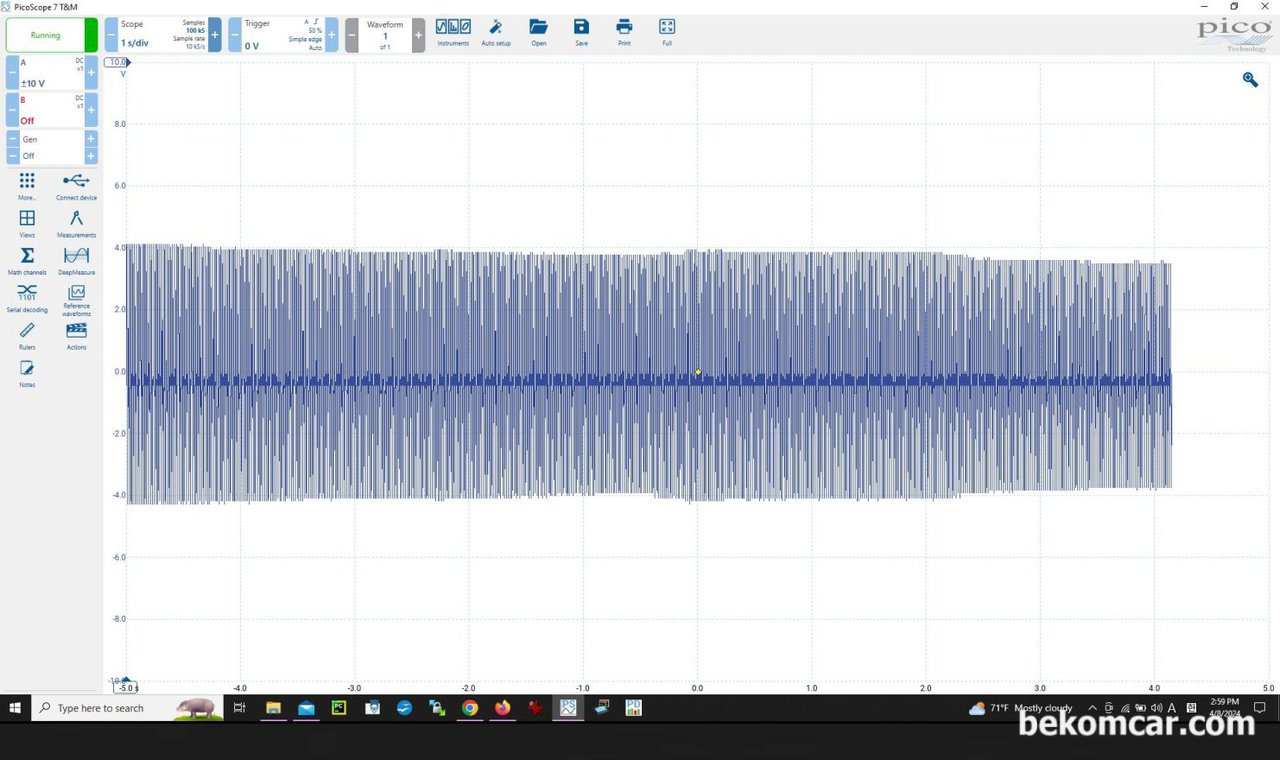Decrease Channel A range with minus
The width and height of the screenshot is (1280, 760).
[x=12, y=73]
